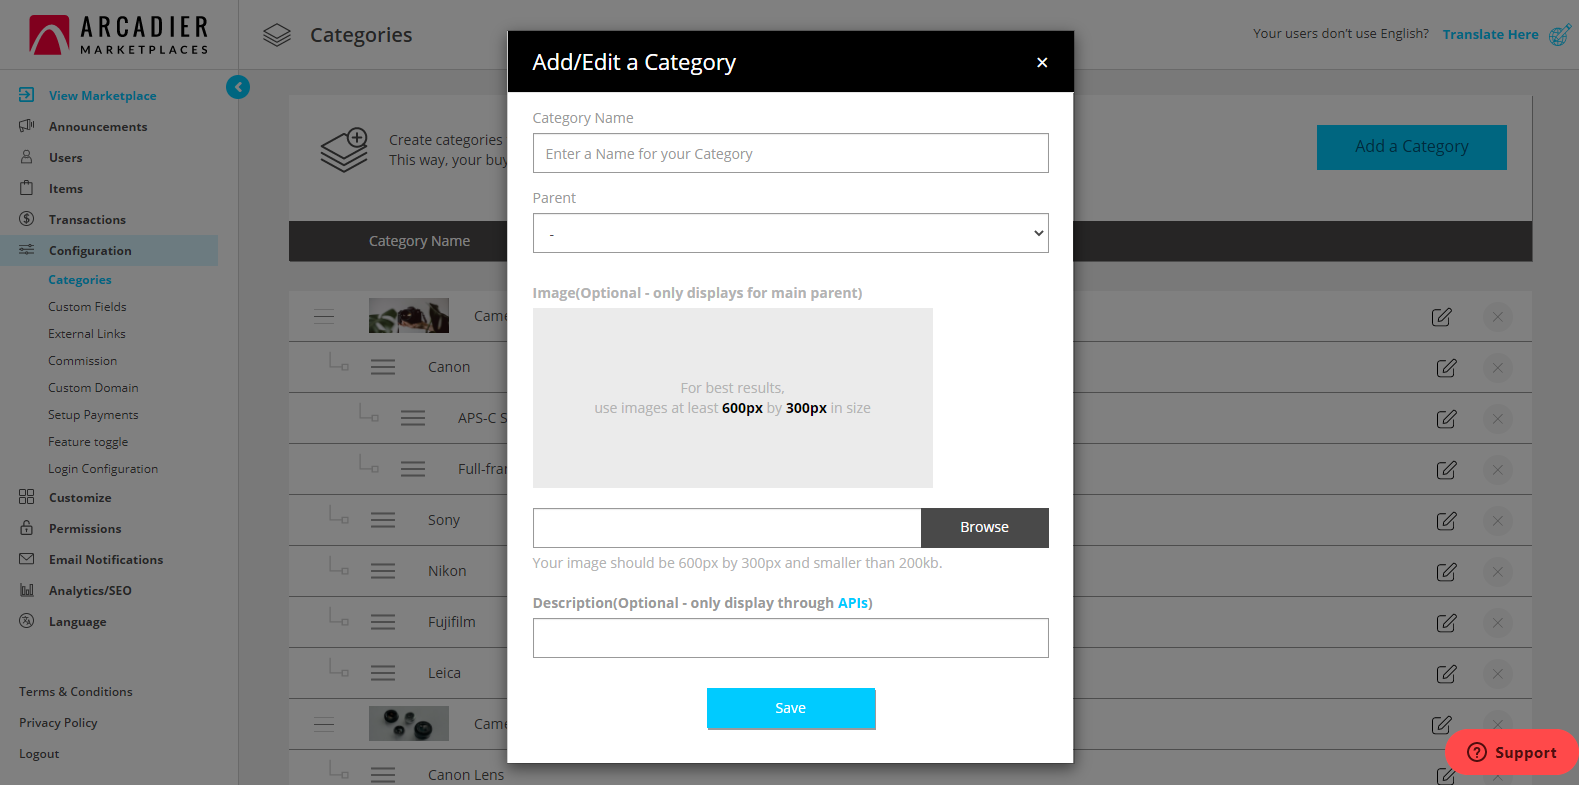
Task: Edit the Sony category
Action: tap(1446, 521)
